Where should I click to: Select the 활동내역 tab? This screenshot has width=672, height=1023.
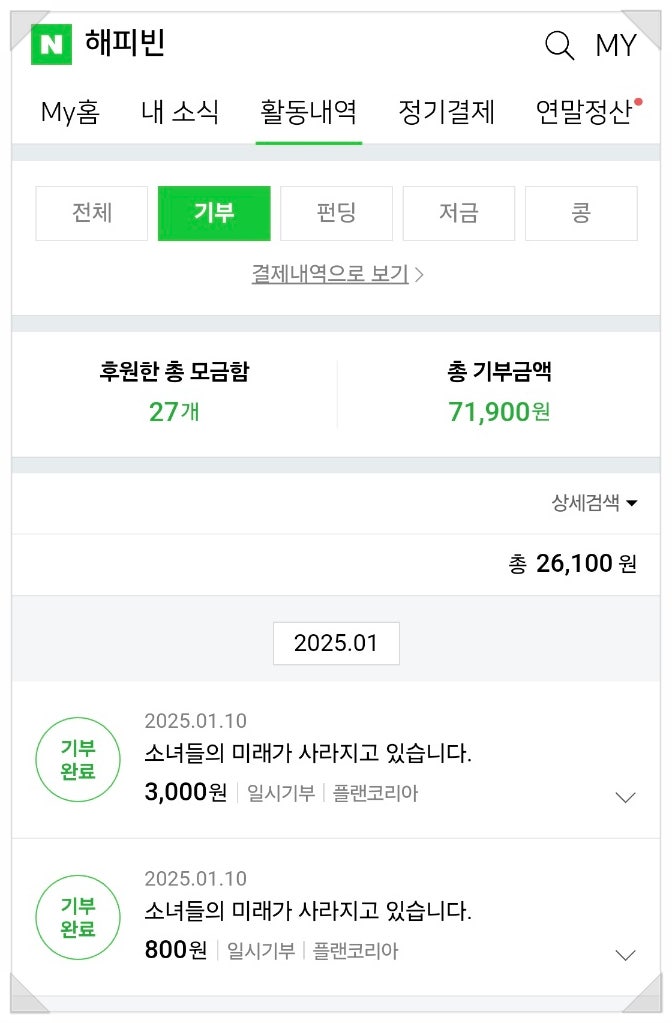pyautogui.click(x=308, y=111)
